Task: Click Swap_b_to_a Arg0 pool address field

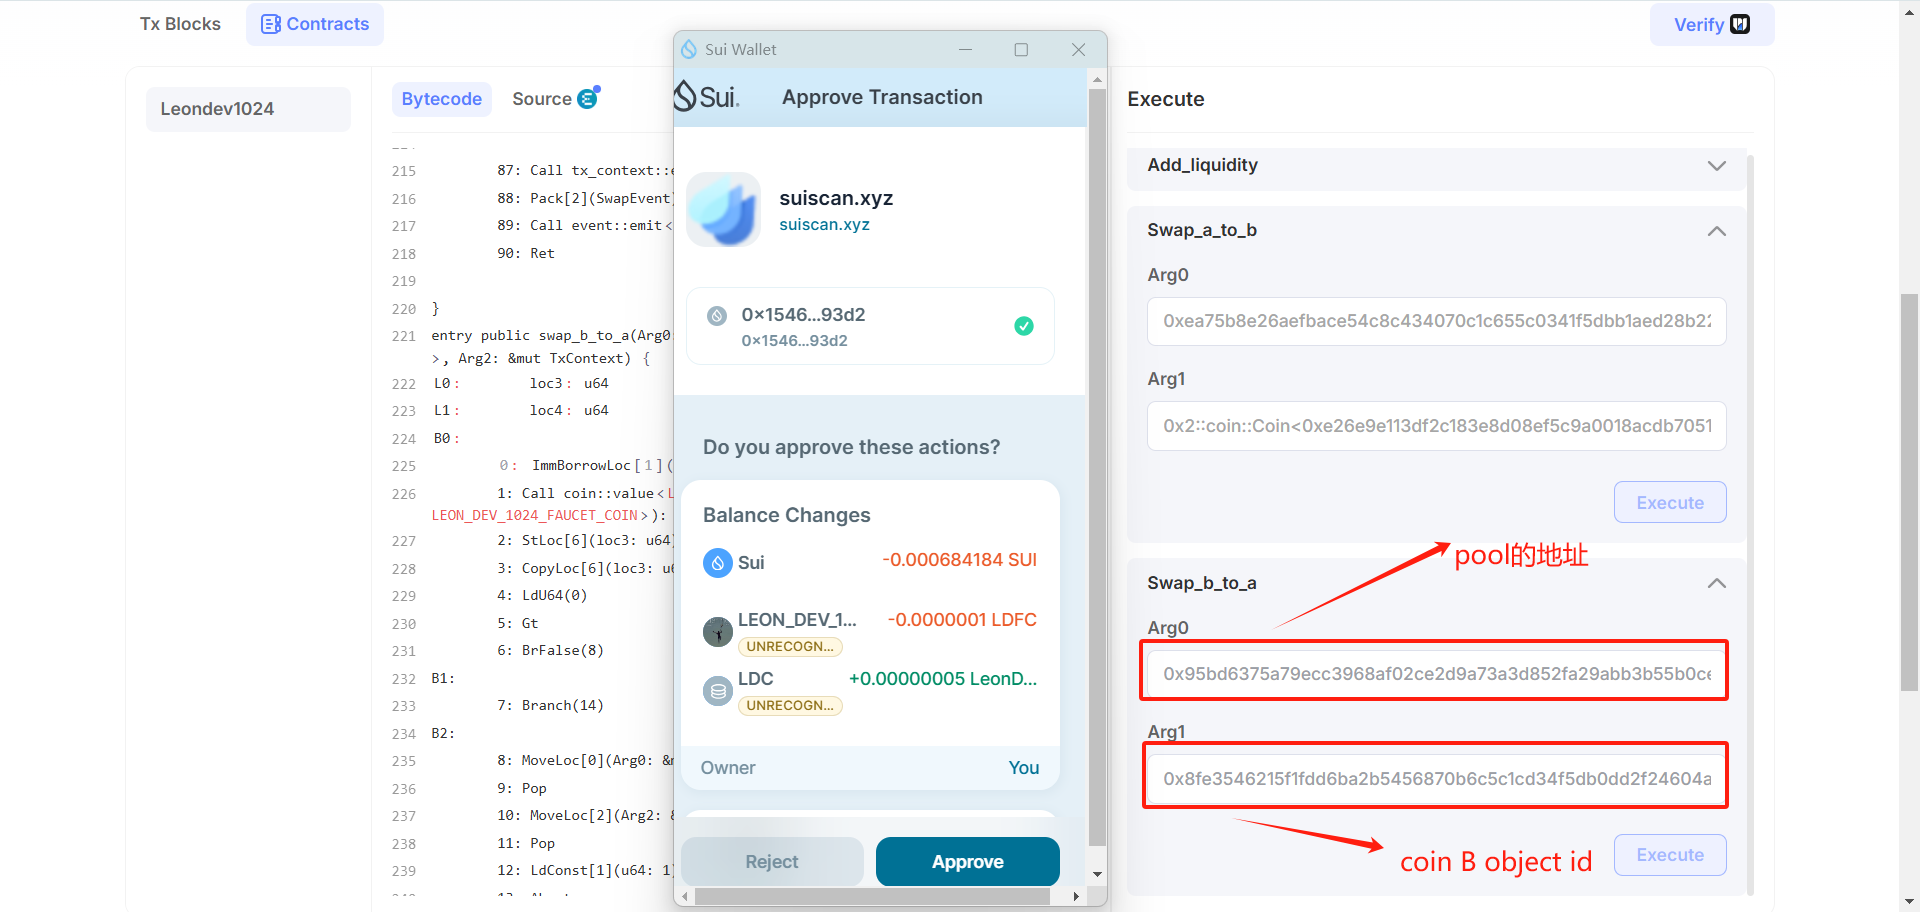Action: tap(1436, 673)
